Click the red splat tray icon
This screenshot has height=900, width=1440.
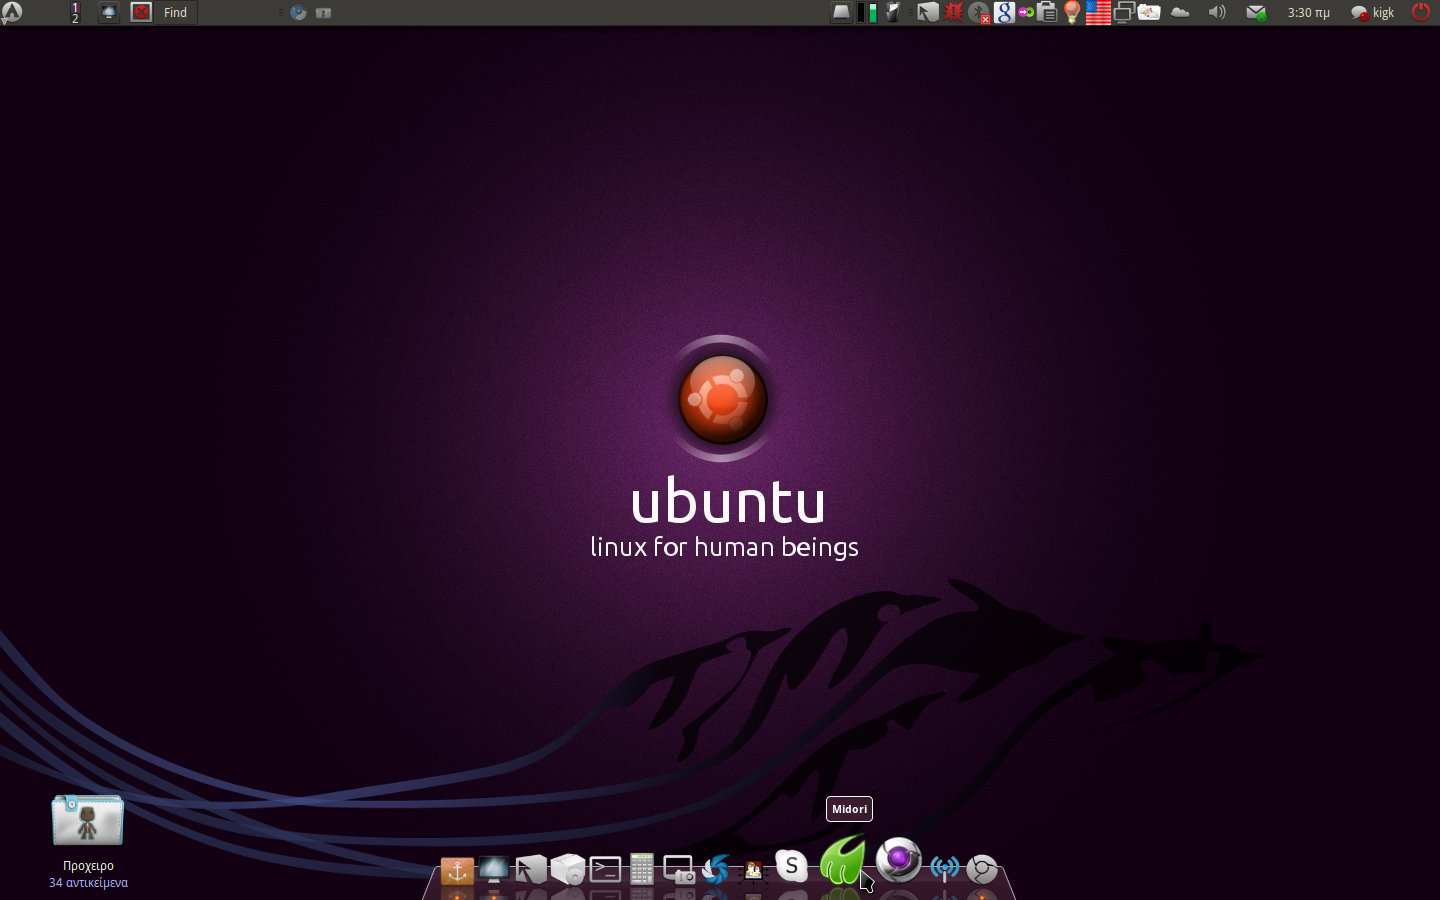[x=953, y=12]
